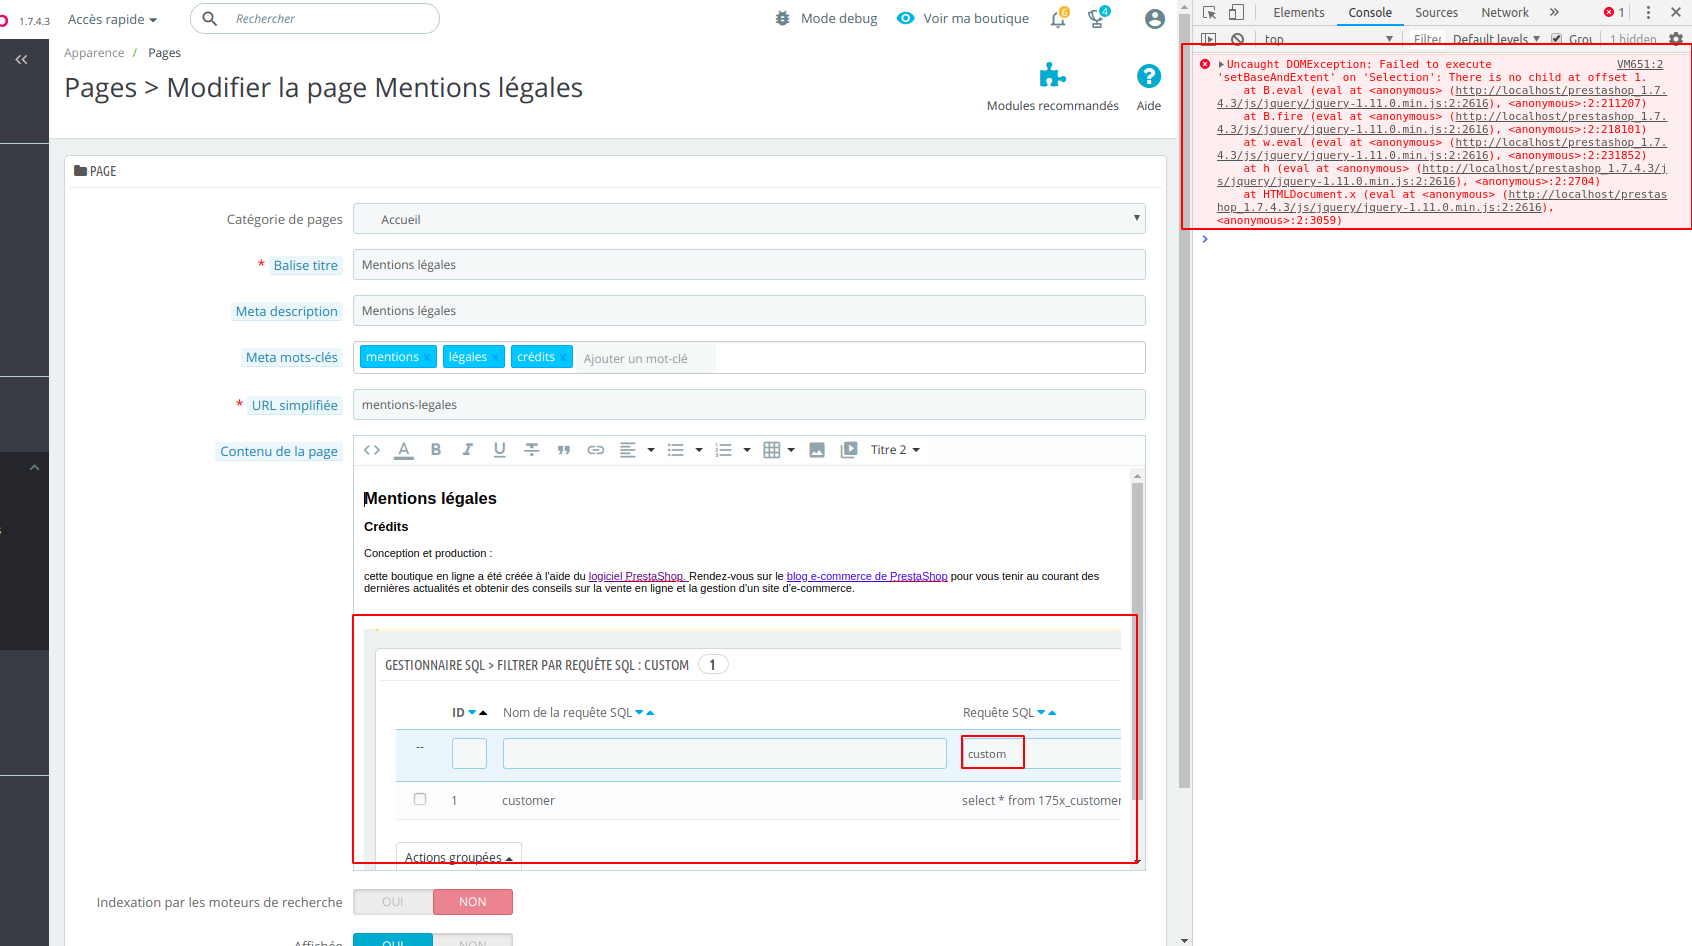Show the console sidebar

point(1209,39)
